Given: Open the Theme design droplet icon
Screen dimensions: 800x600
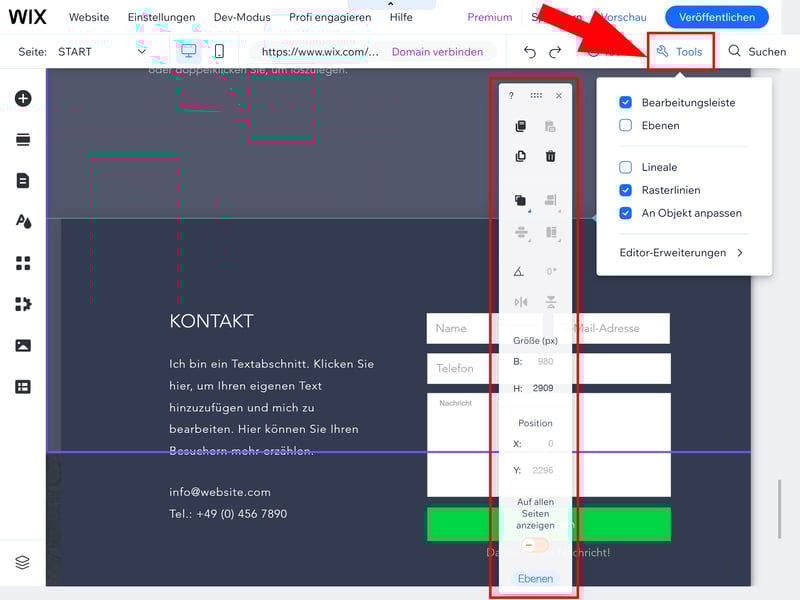Looking at the screenshot, I should click(x=23, y=222).
